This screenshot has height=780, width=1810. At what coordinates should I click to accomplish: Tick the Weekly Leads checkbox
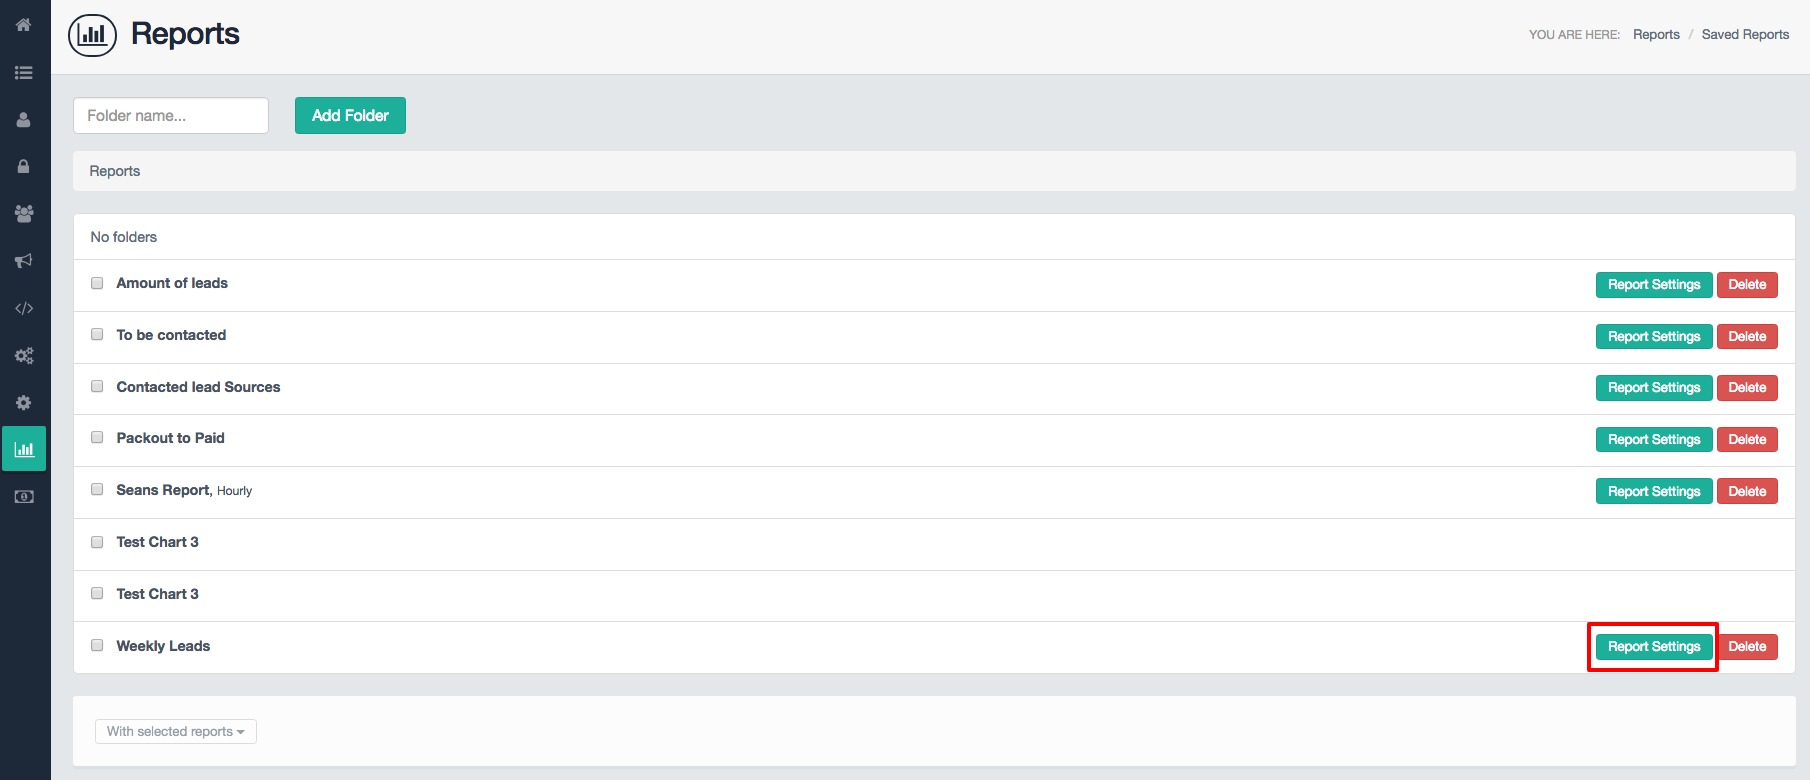96,645
